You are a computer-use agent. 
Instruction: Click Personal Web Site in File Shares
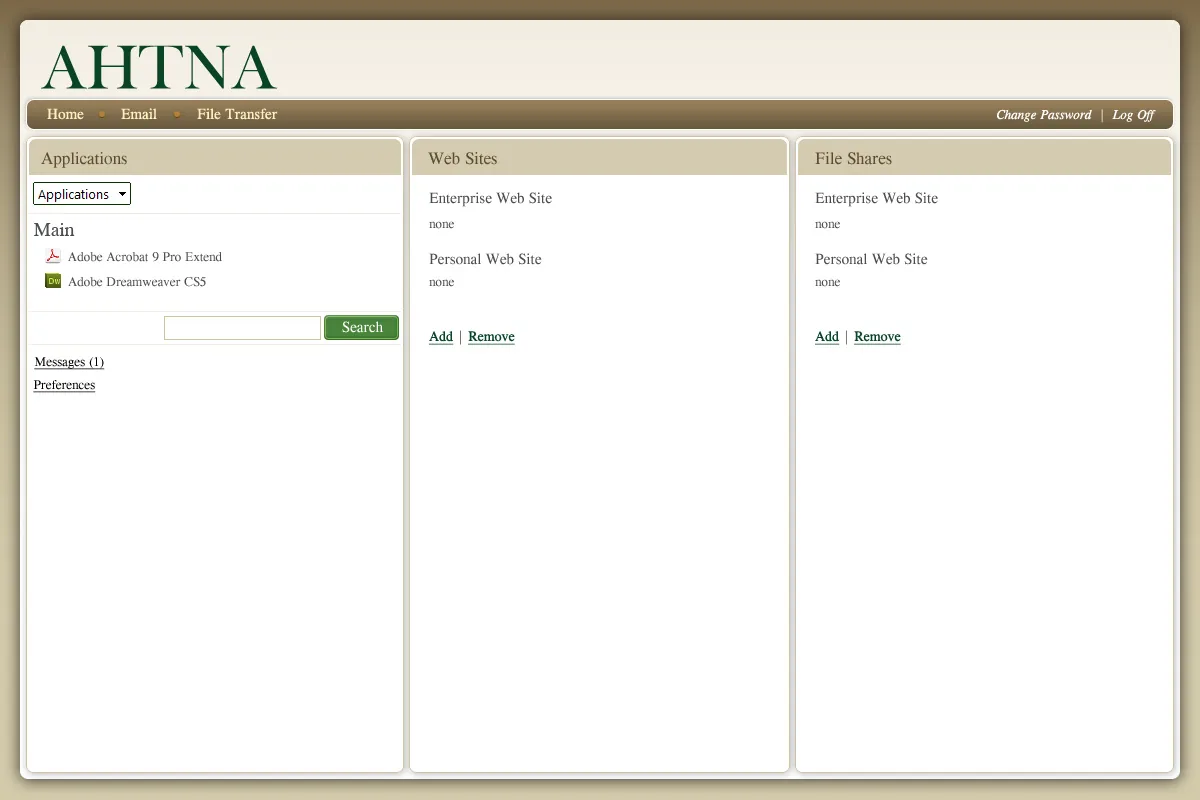871,259
